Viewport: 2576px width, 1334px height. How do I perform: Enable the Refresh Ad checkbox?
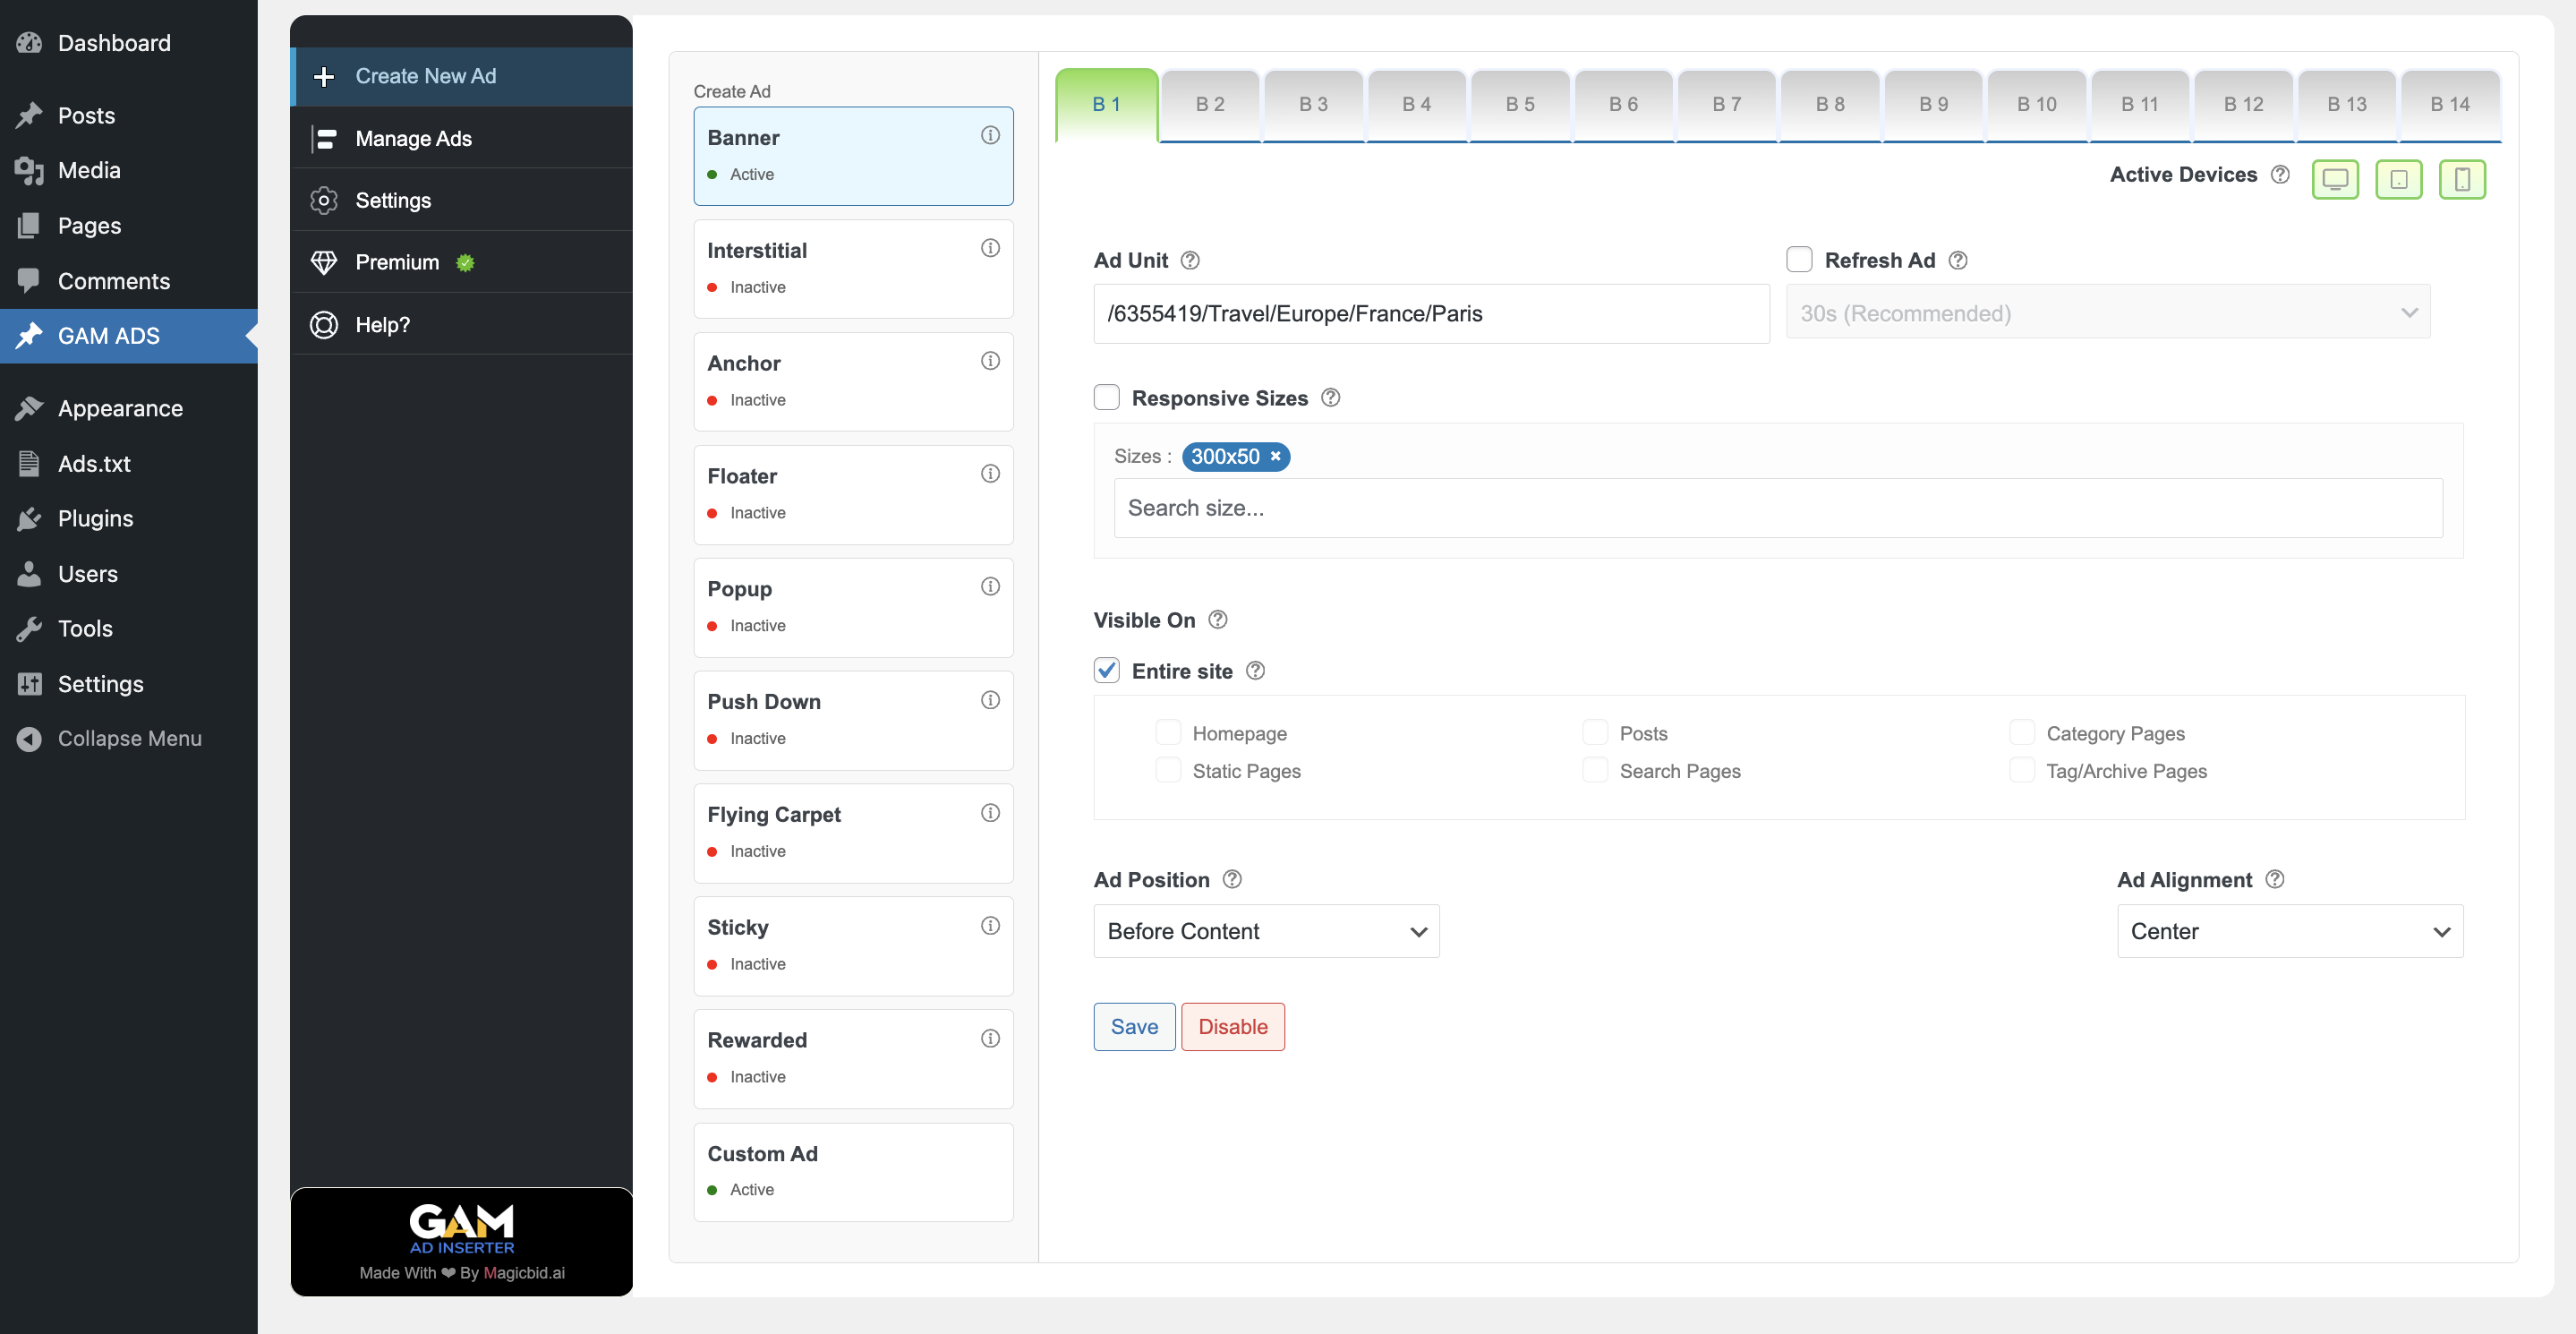(1799, 260)
